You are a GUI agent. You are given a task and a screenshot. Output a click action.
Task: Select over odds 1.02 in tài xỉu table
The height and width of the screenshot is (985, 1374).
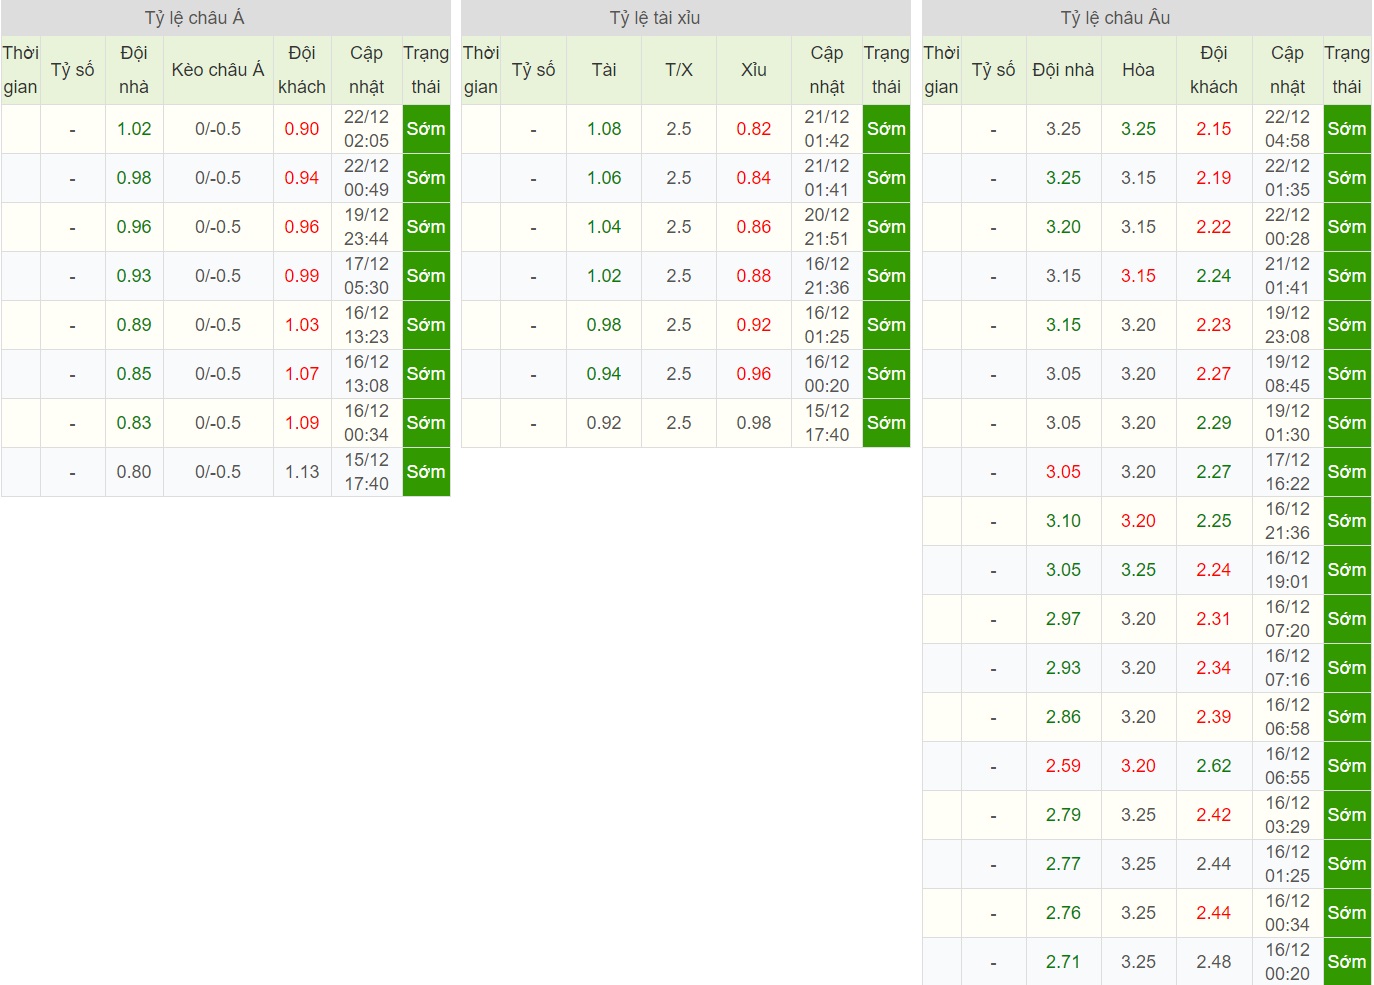[x=604, y=276]
